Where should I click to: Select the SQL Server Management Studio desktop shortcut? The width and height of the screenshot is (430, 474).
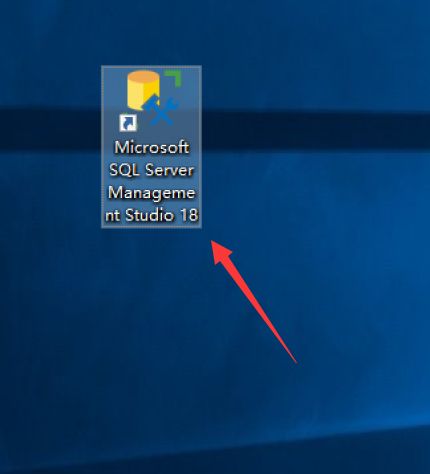click(x=151, y=147)
